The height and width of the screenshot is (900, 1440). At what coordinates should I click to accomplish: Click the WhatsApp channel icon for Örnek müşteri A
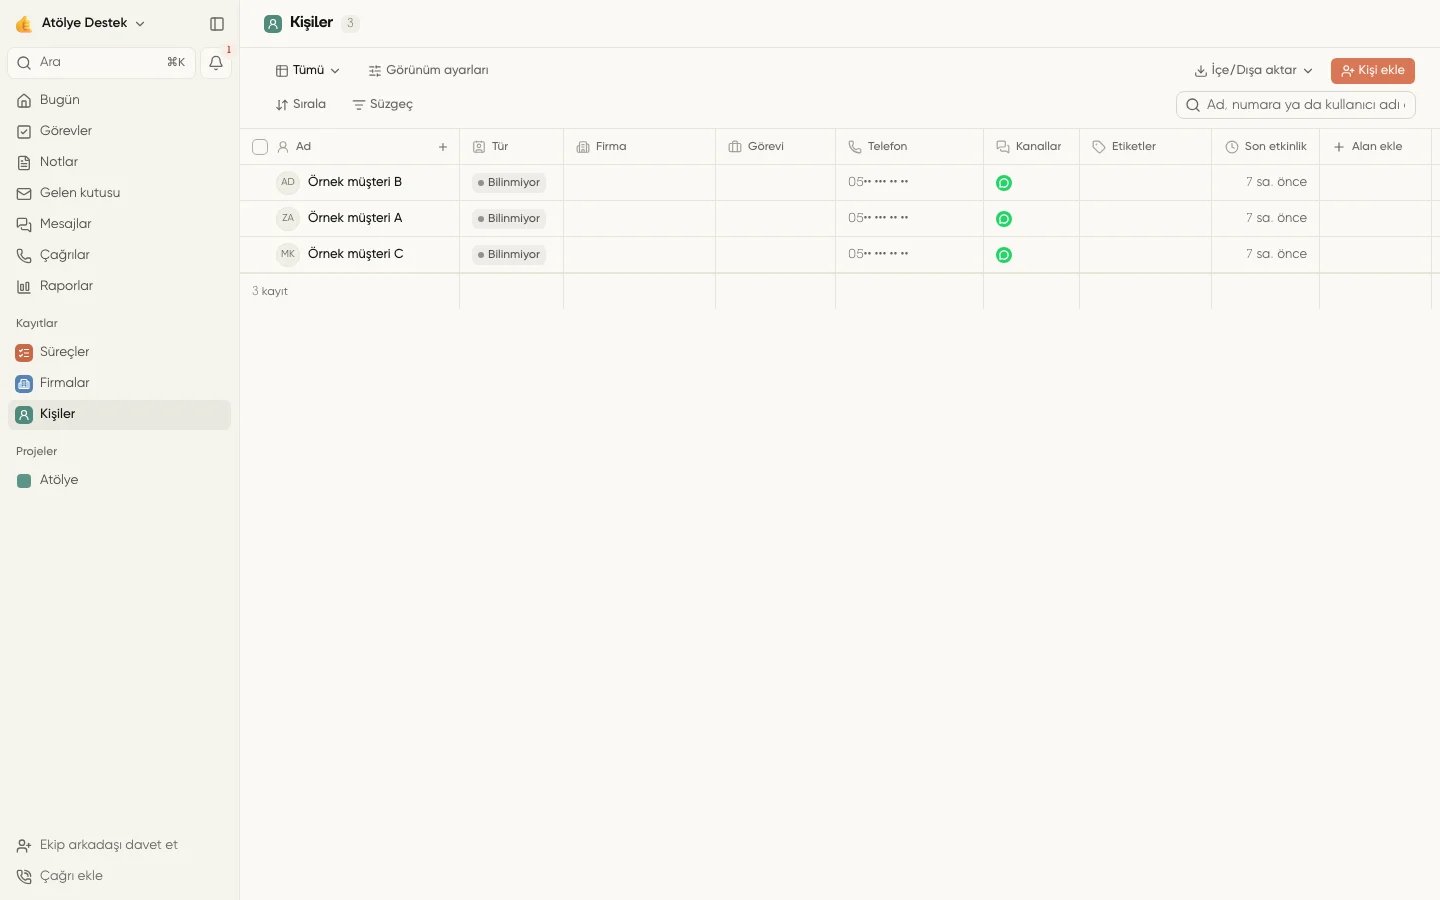click(1004, 219)
